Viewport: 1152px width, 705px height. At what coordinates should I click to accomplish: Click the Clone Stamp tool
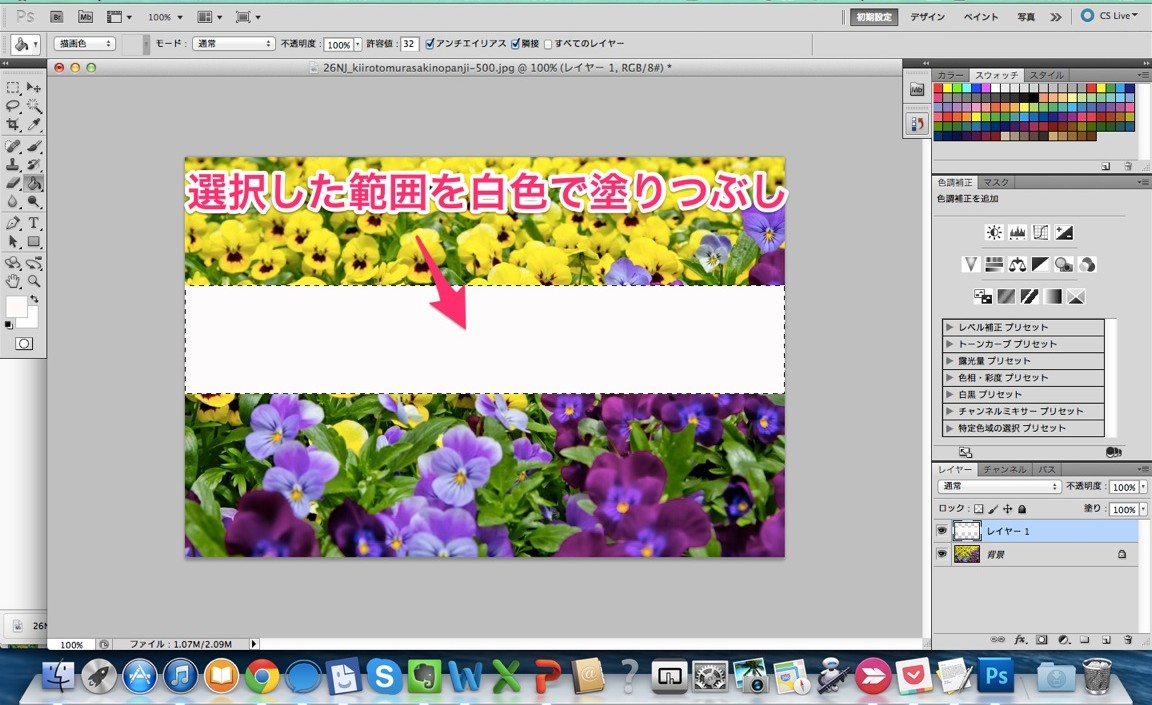click(13, 164)
